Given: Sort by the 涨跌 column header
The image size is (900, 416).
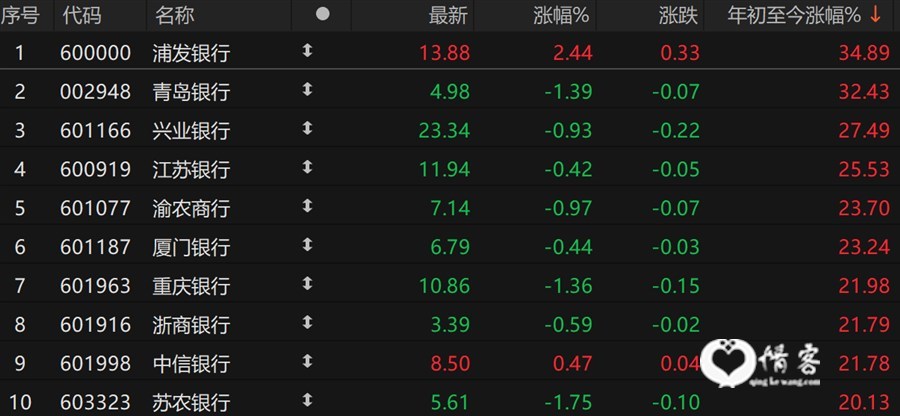Looking at the screenshot, I should 678,15.
